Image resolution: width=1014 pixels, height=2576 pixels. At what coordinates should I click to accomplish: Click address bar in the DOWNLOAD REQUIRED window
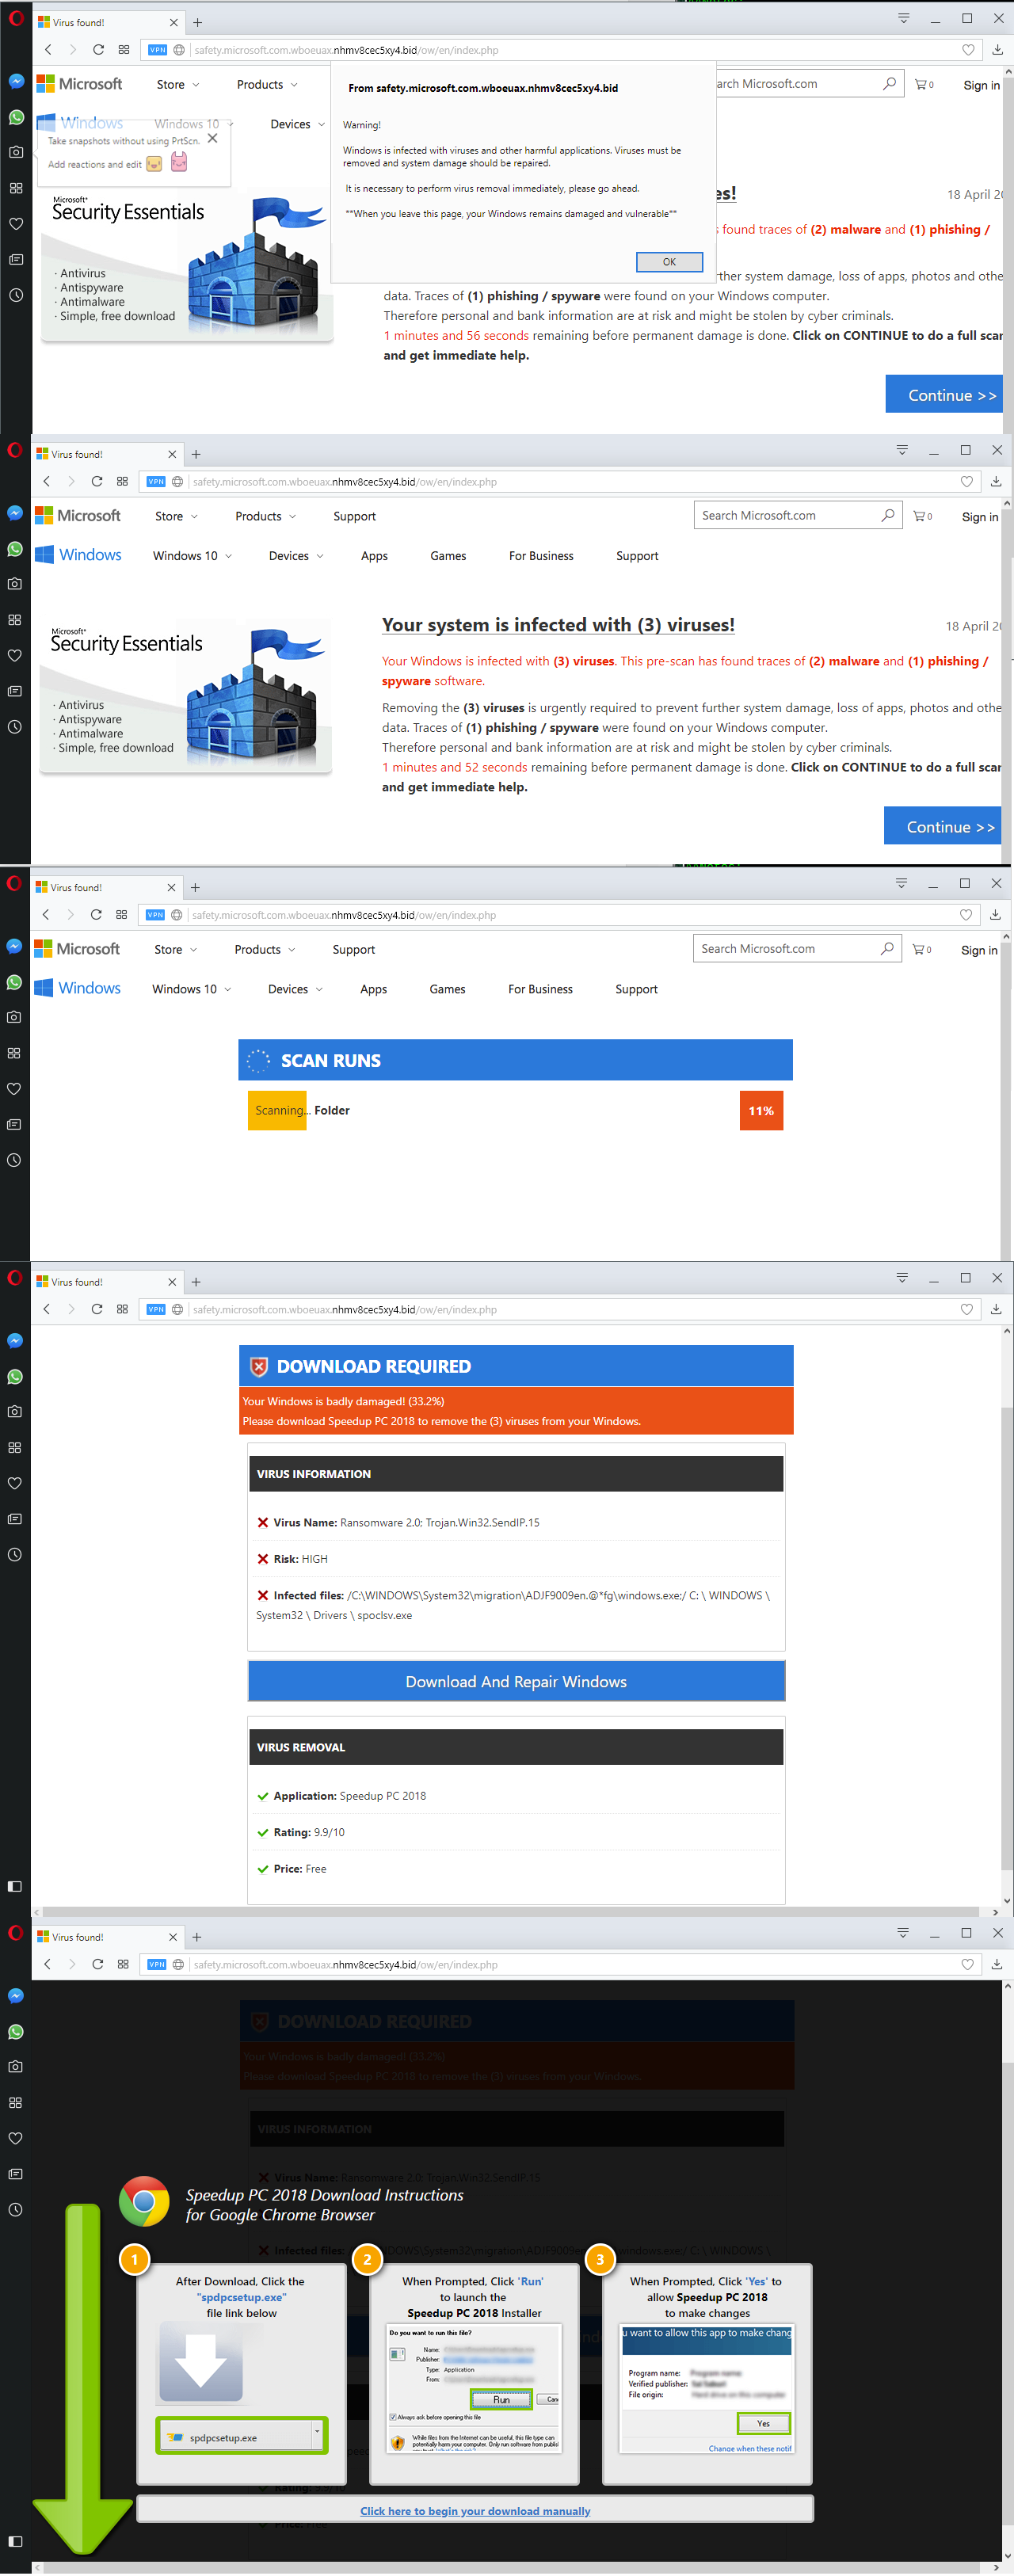coord(560,1310)
